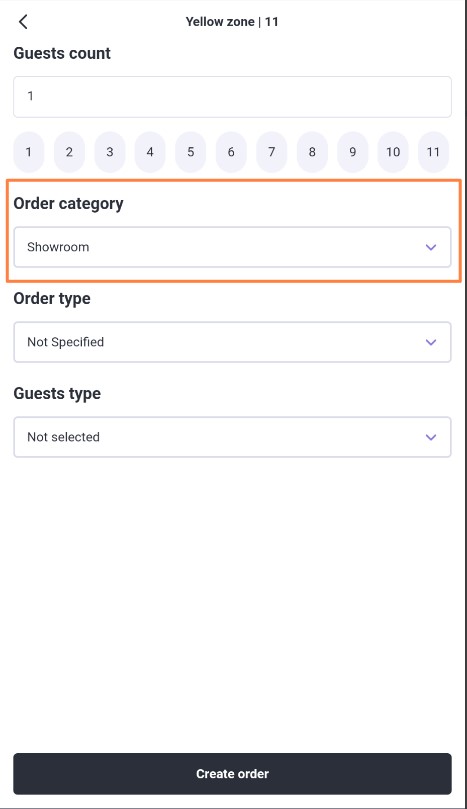This screenshot has height=809, width=467.
Task: Expand the Not Specified order type dropdown
Action: pos(232,342)
